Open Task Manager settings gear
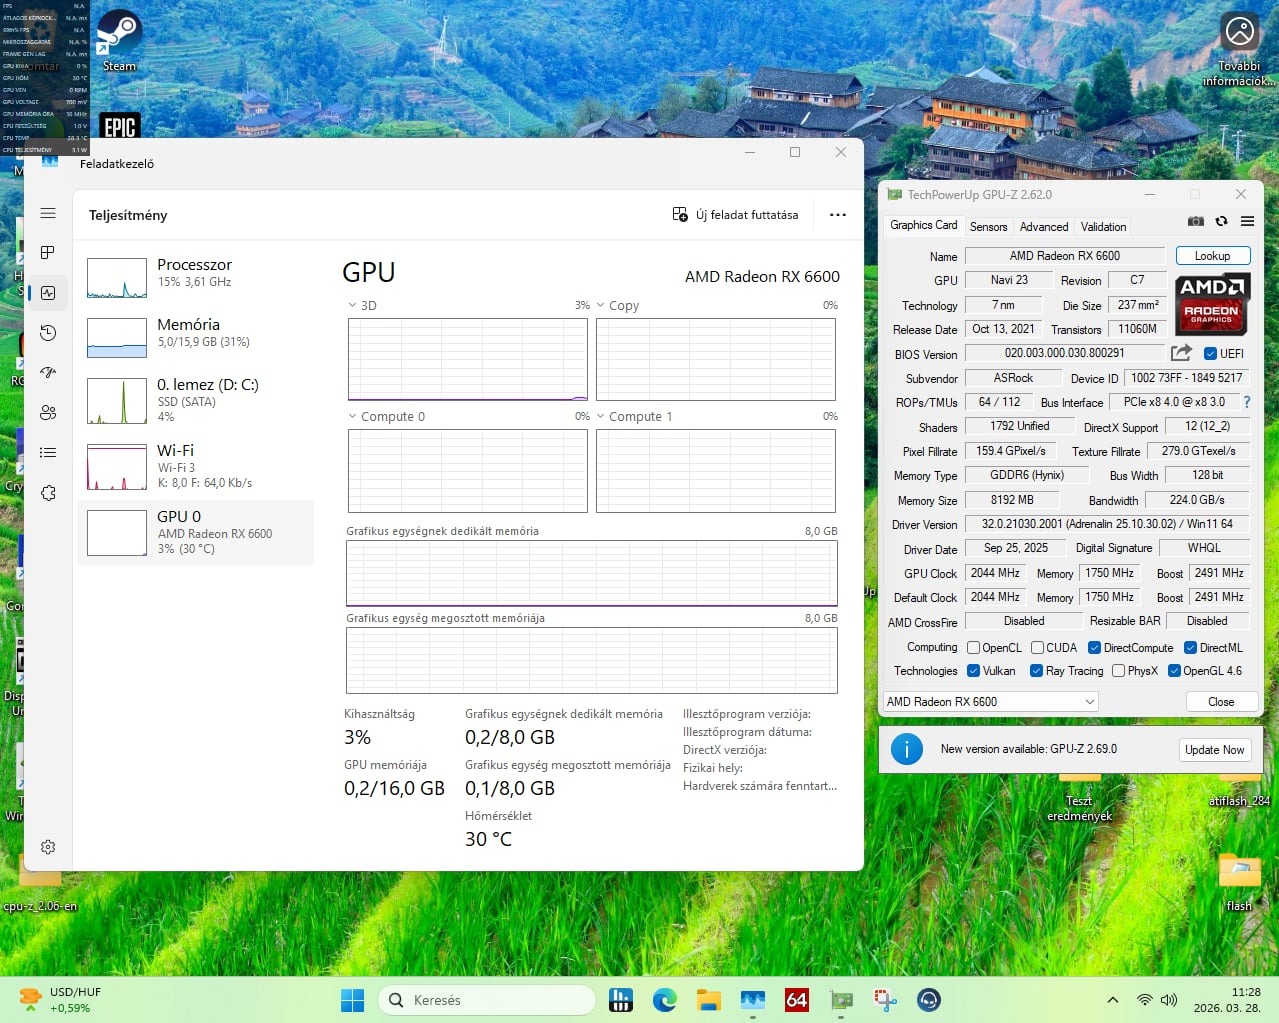 pos(48,847)
